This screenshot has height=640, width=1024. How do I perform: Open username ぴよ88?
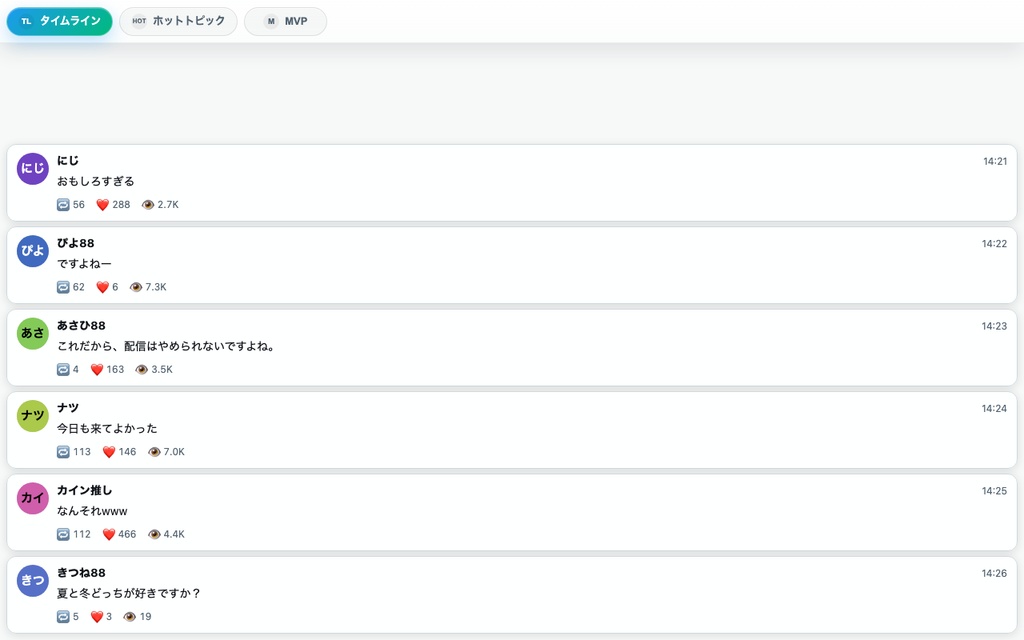(76, 243)
